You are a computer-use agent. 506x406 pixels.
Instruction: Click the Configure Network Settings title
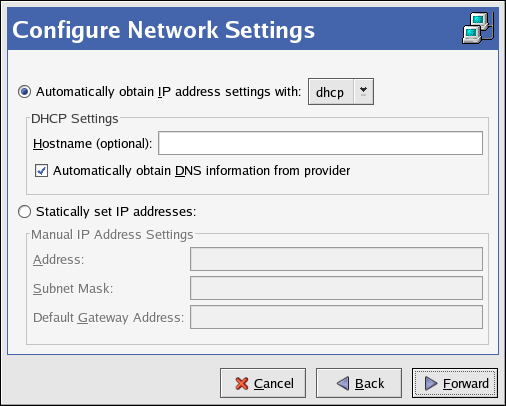click(163, 30)
